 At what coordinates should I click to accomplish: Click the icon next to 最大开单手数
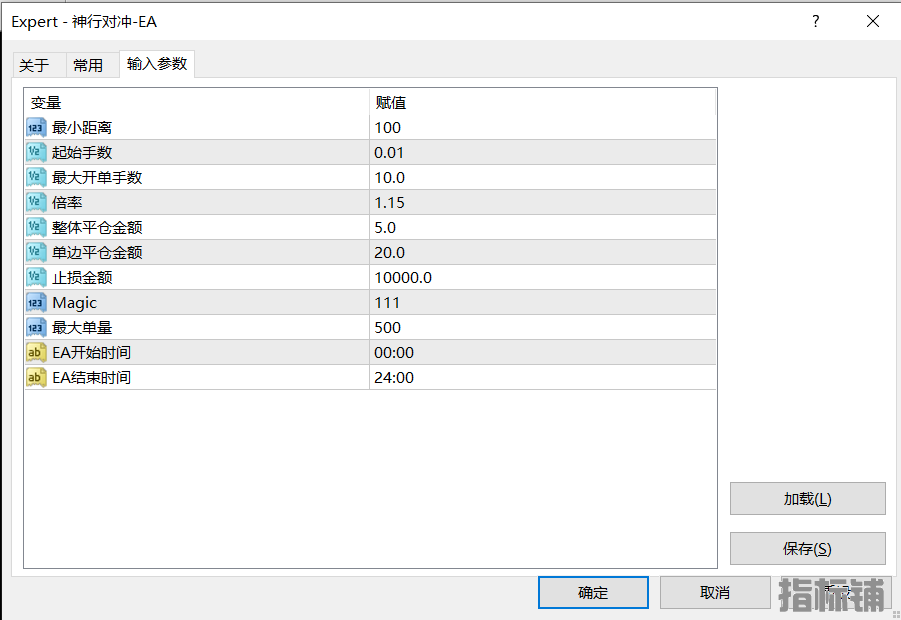pyautogui.click(x=36, y=178)
